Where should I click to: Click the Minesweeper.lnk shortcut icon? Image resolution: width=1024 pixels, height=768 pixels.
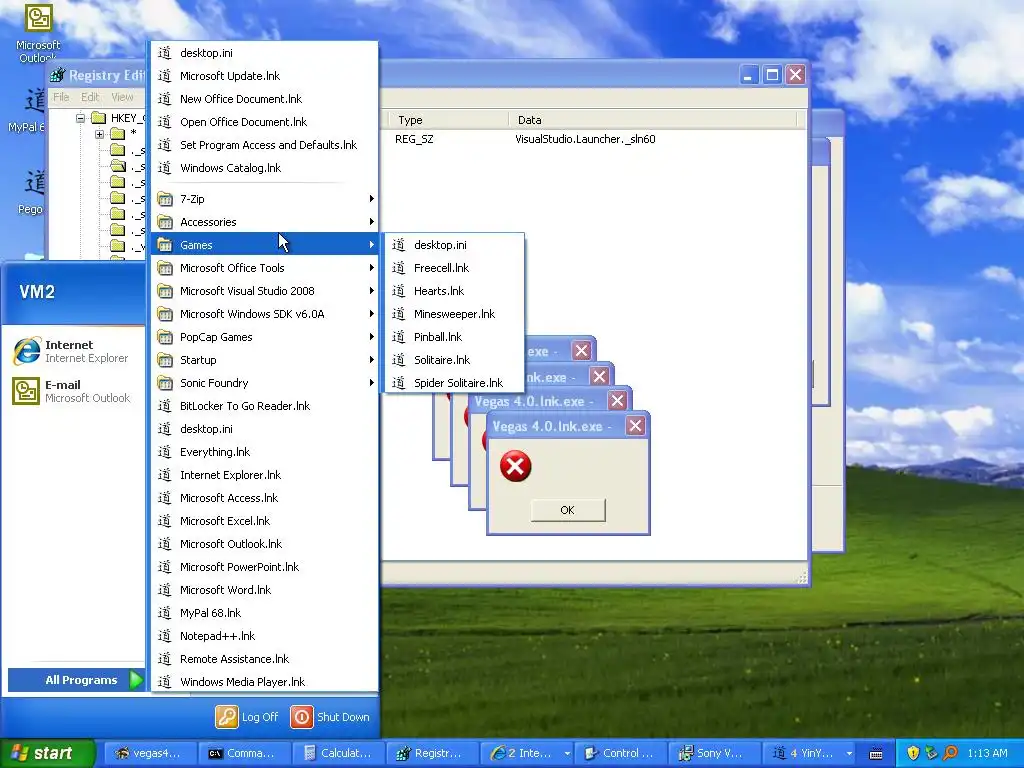point(398,314)
